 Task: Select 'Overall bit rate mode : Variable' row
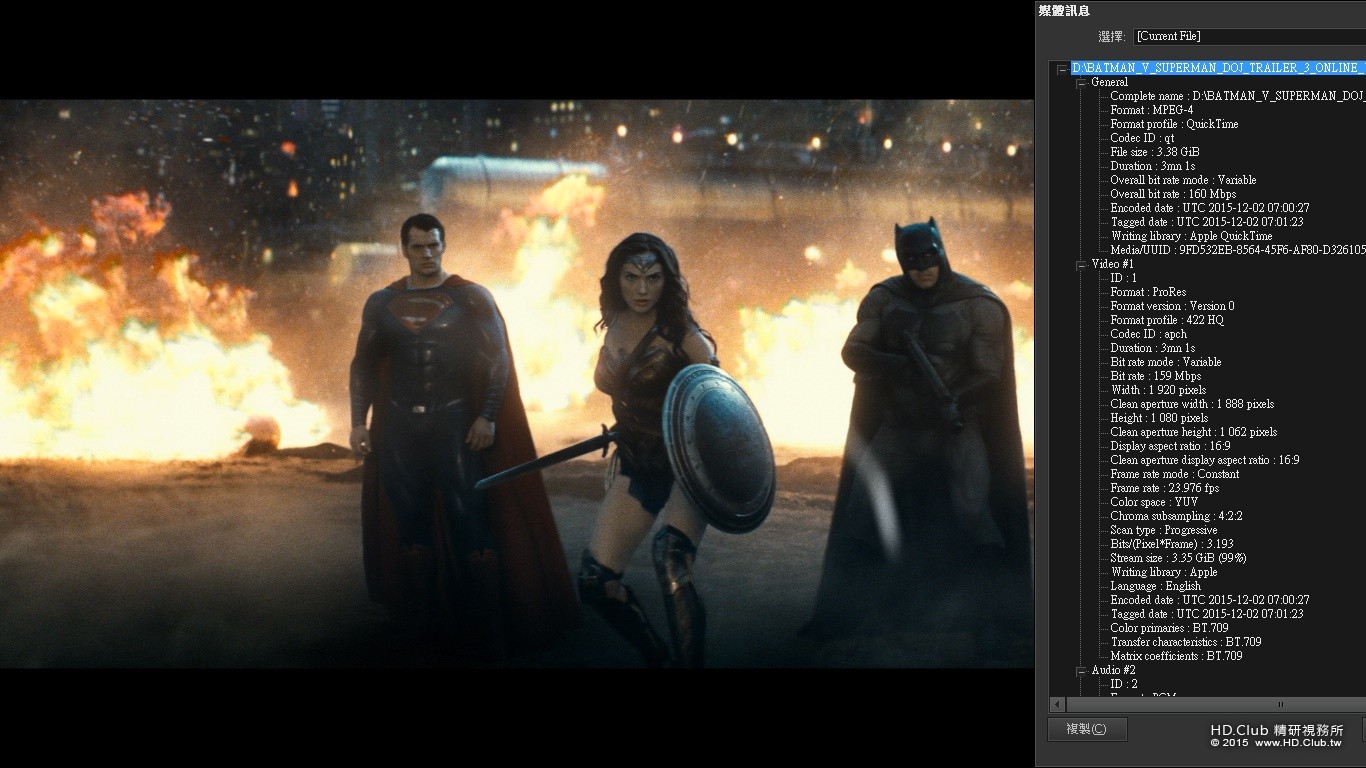(1183, 180)
